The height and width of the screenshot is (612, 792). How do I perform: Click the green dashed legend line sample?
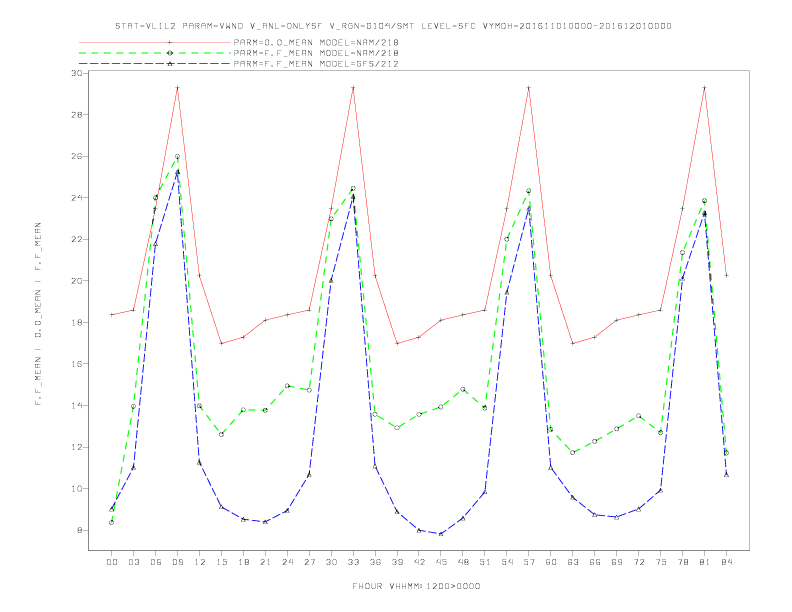click(x=155, y=53)
